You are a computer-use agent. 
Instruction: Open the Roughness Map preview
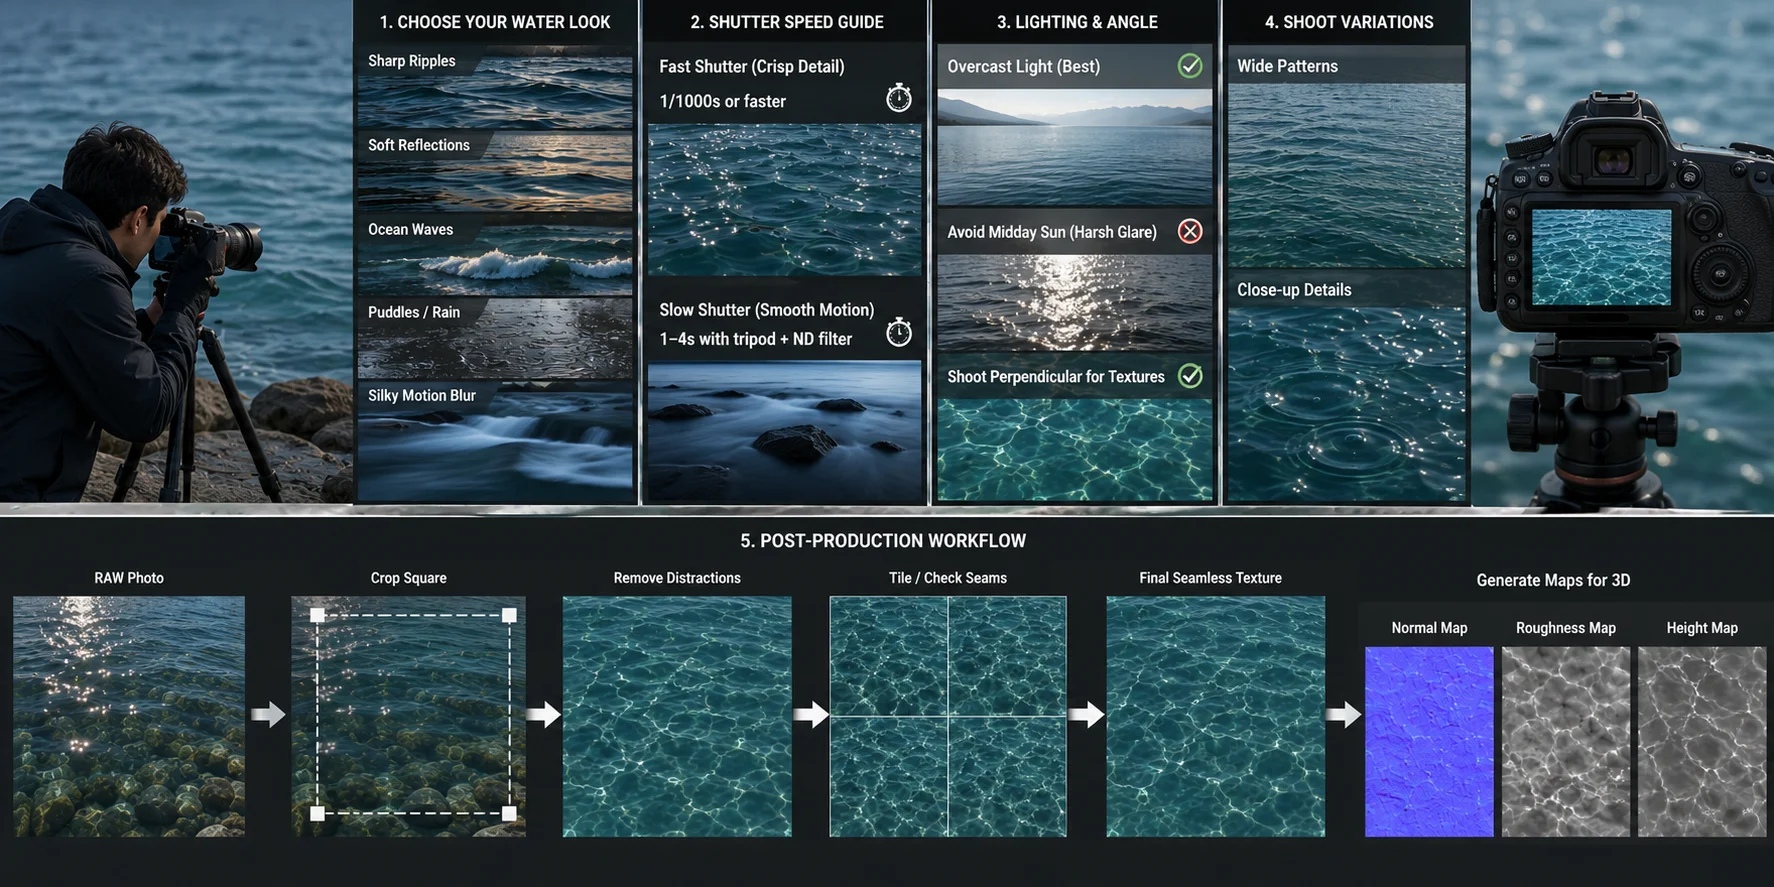click(1566, 741)
